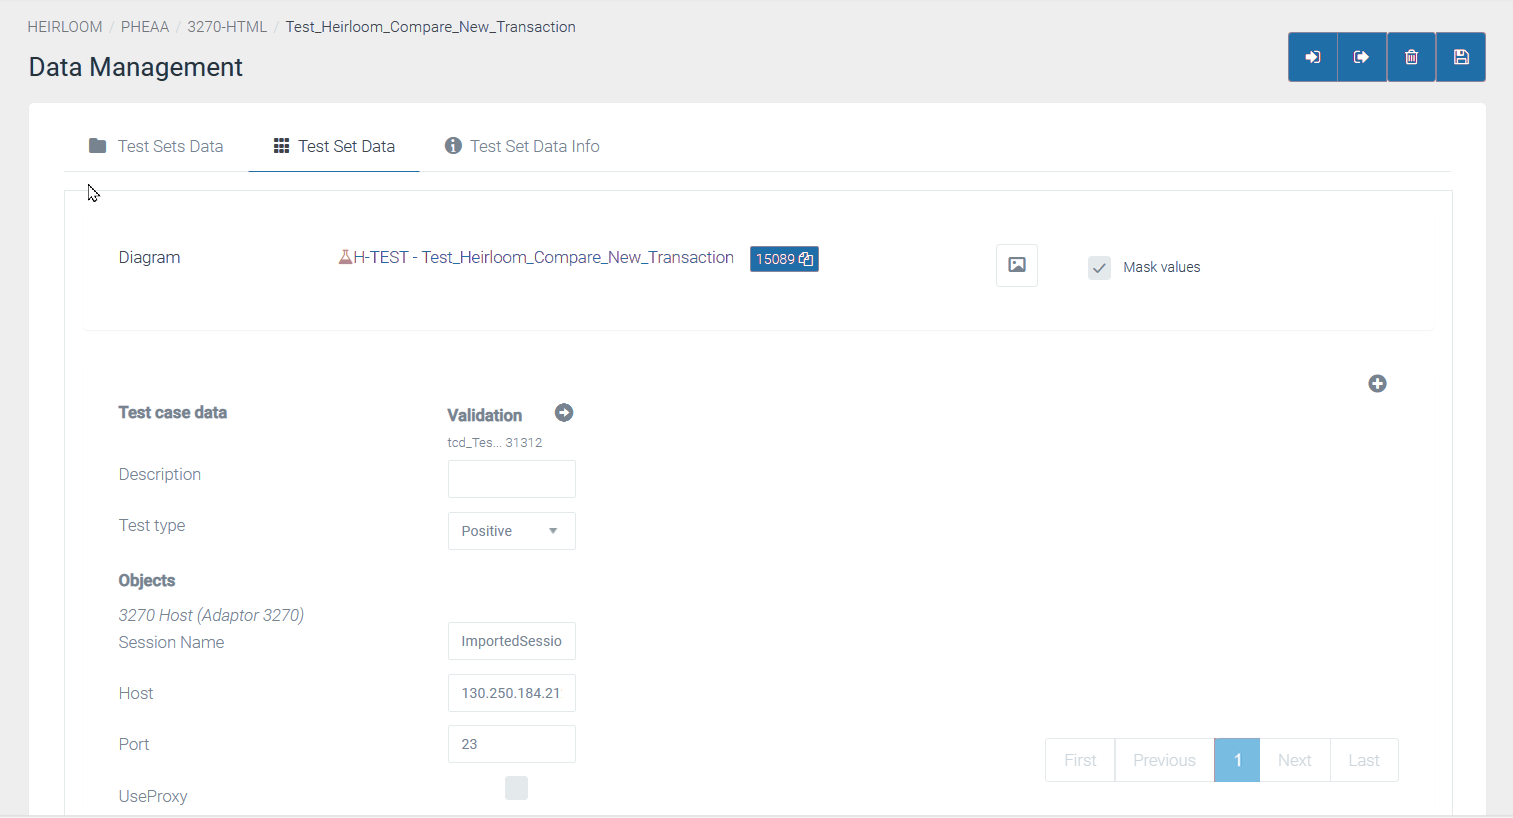This screenshot has height=818, width=1513.
Task: Click the plus icon to add test case
Action: click(x=1377, y=384)
